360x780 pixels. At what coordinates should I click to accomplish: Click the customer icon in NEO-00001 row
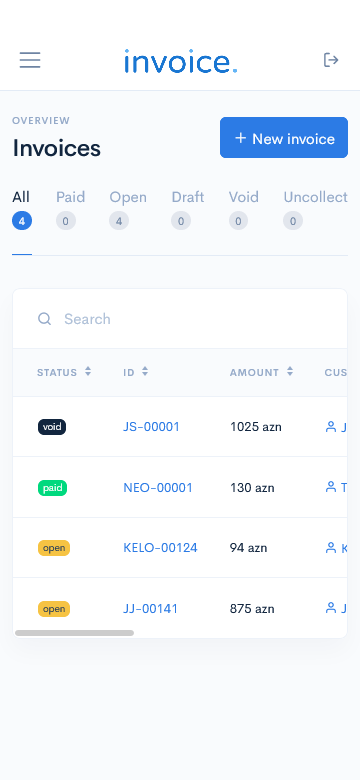tap(331, 487)
